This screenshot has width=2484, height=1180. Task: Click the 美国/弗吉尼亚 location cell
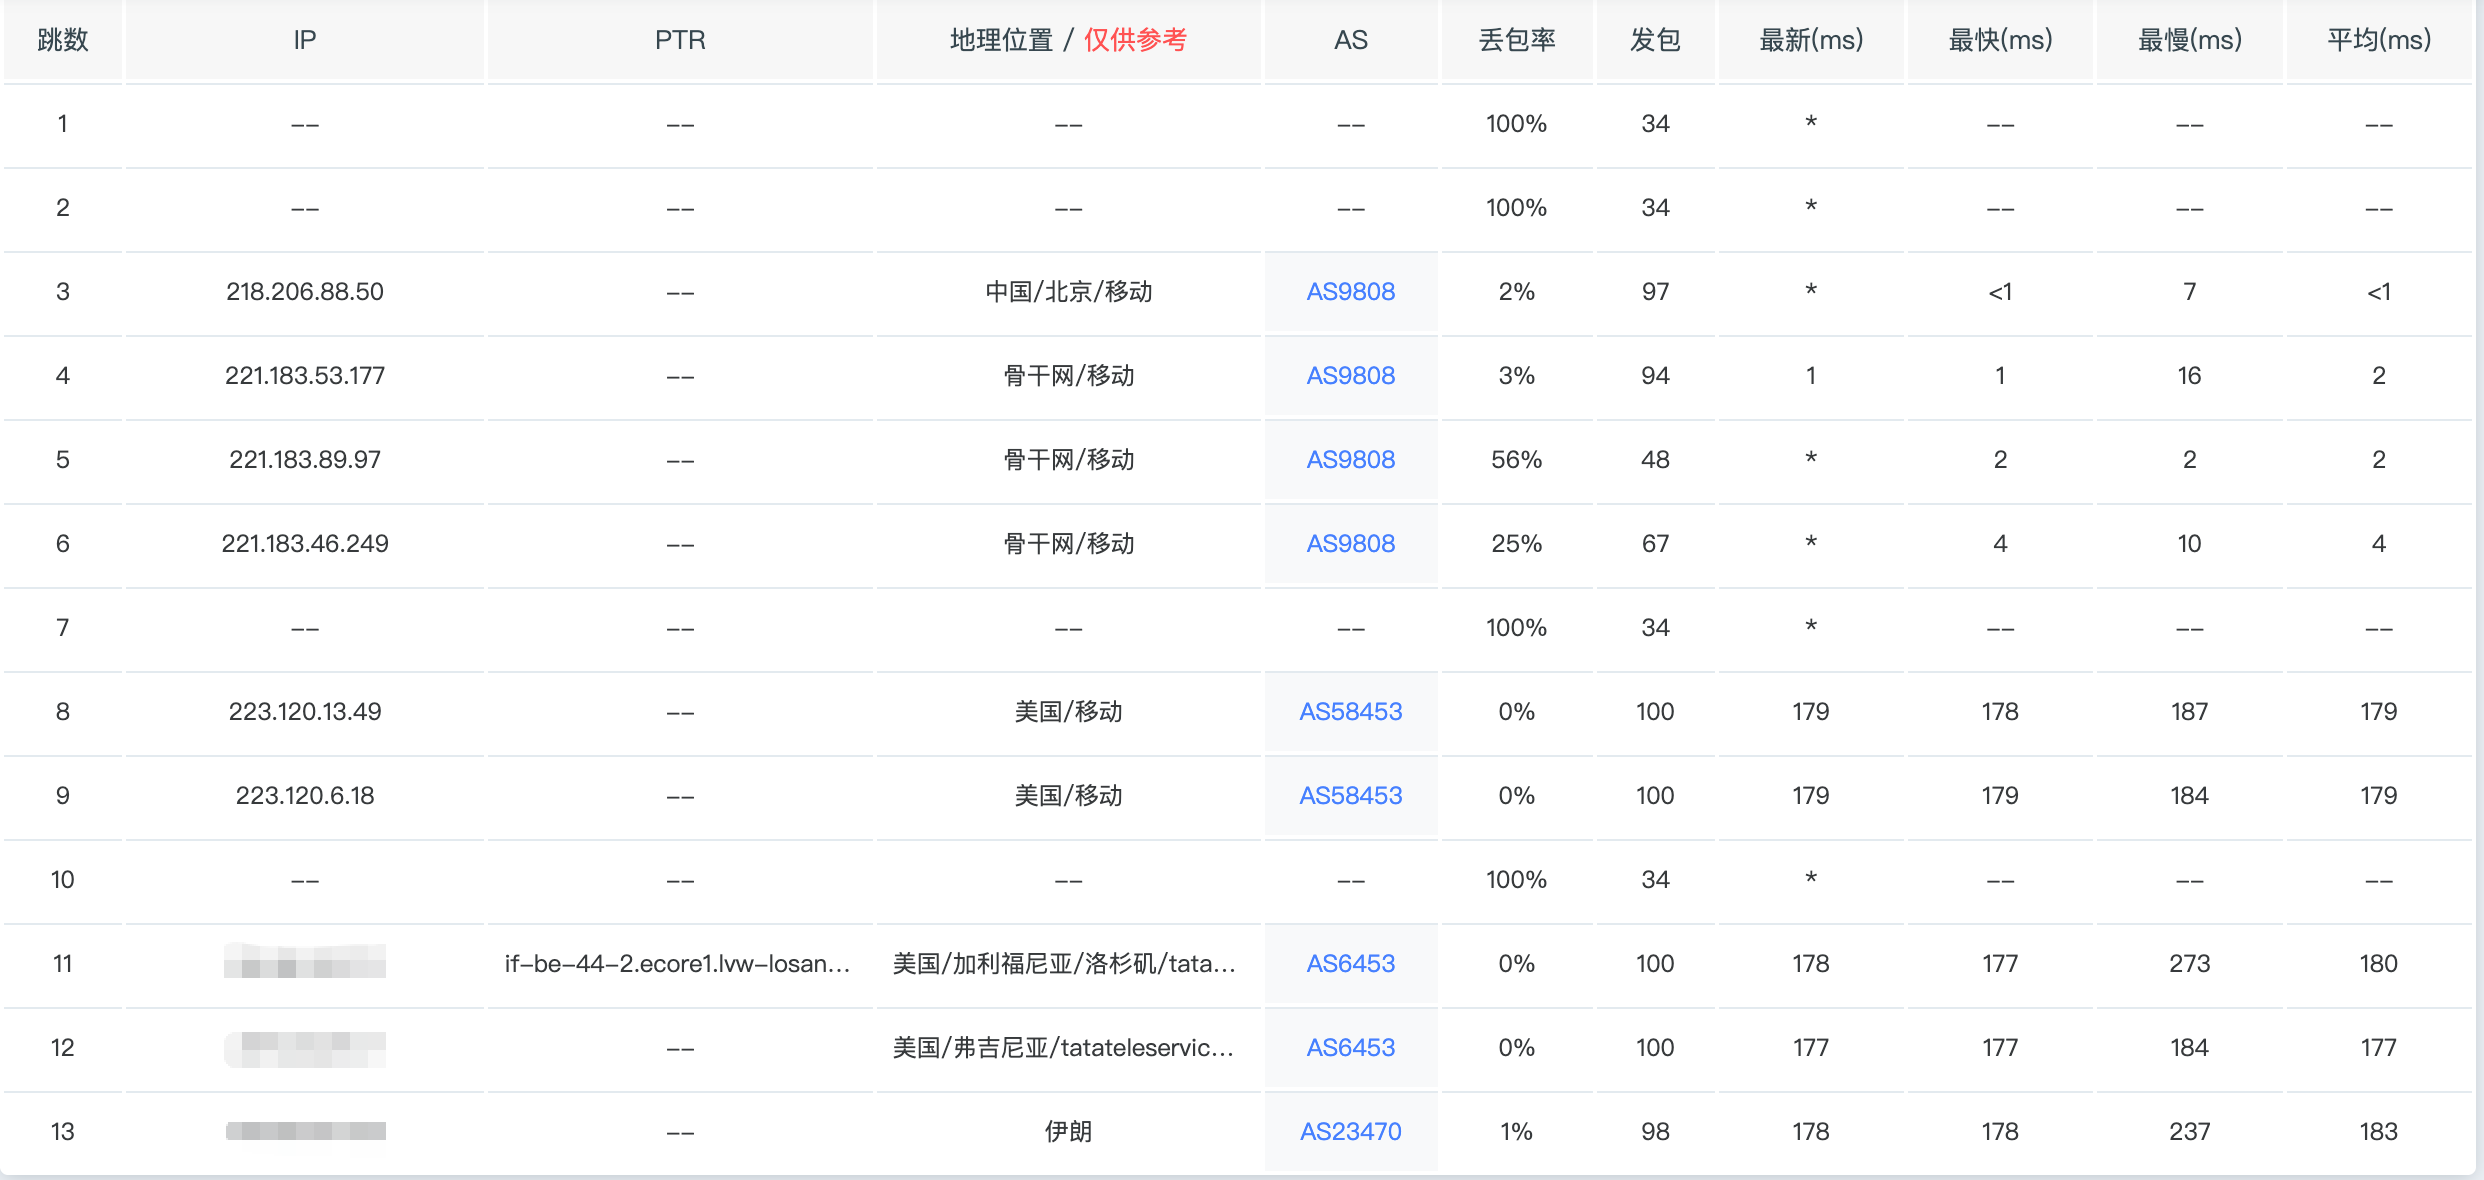(1064, 1047)
